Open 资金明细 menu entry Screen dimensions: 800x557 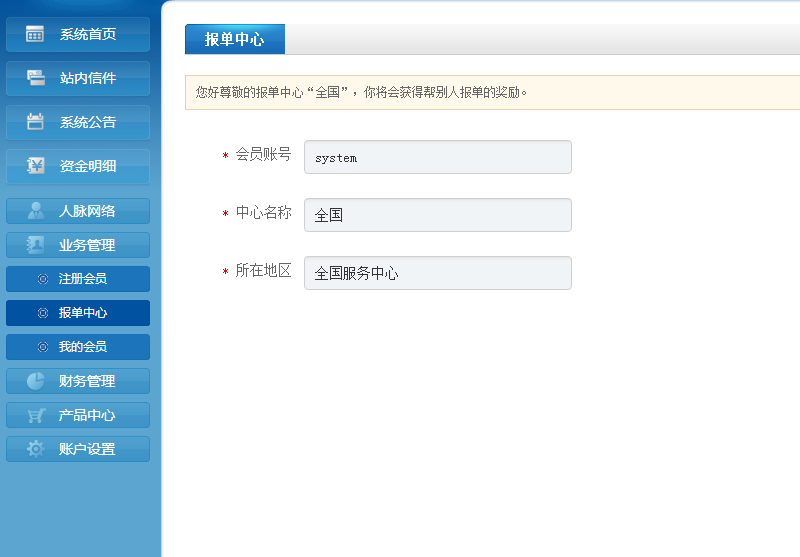click(x=78, y=166)
